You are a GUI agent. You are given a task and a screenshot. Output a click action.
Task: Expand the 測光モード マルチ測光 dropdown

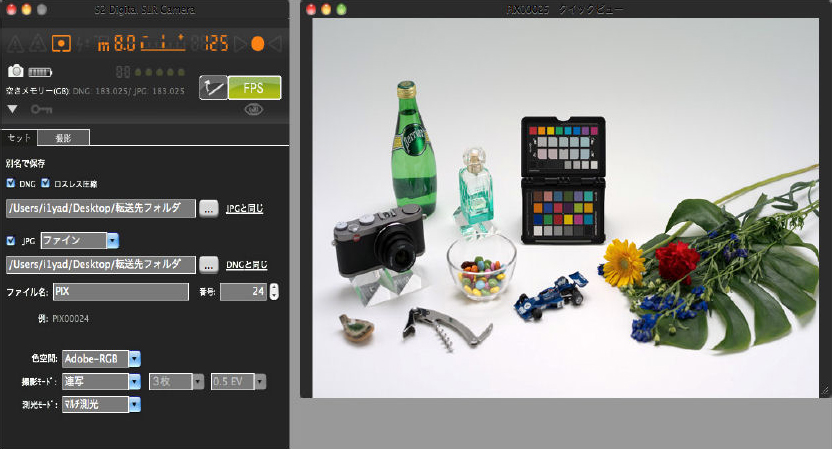point(134,404)
